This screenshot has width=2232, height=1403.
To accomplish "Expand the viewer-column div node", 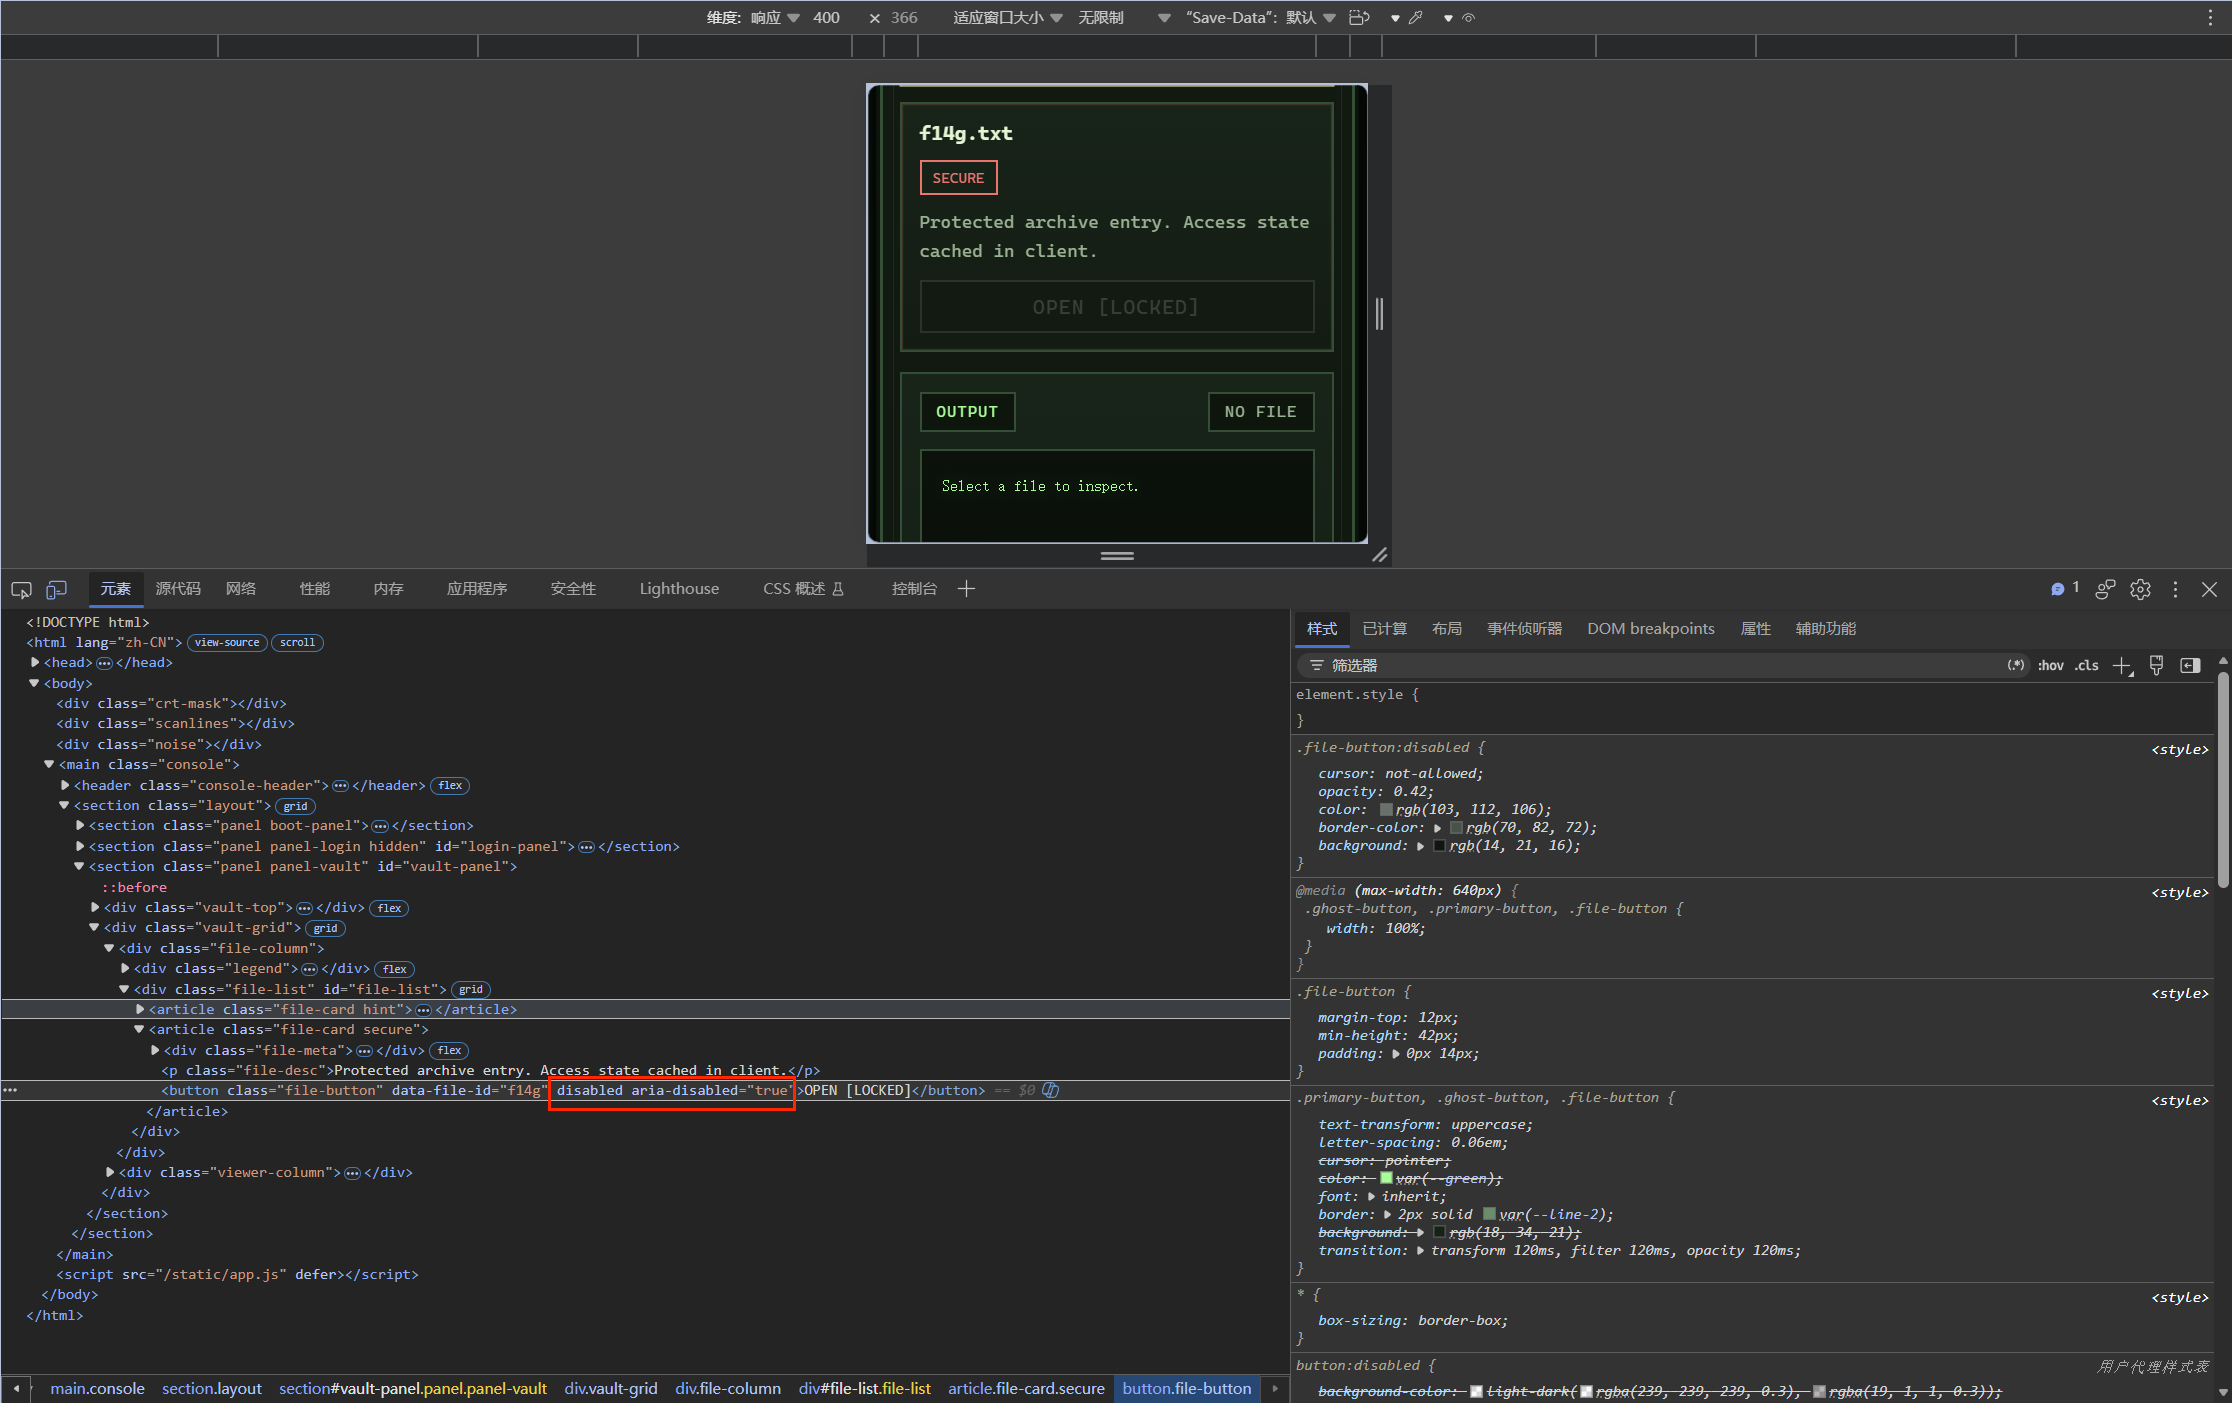I will (x=110, y=1172).
